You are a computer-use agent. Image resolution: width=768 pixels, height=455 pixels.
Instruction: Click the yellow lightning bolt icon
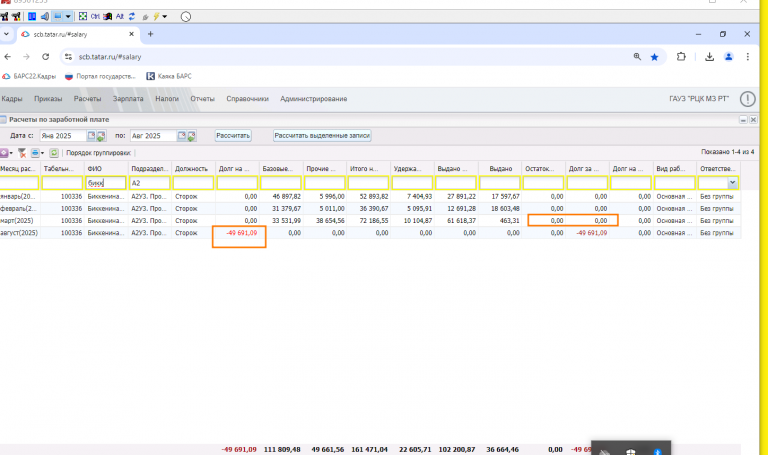156,17
